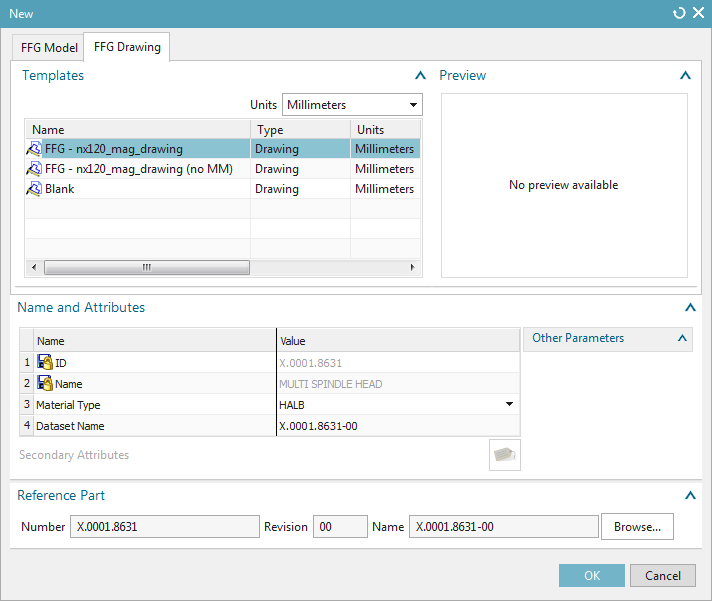Click the reset dialog icon in title bar
712x601 pixels.
click(x=679, y=13)
